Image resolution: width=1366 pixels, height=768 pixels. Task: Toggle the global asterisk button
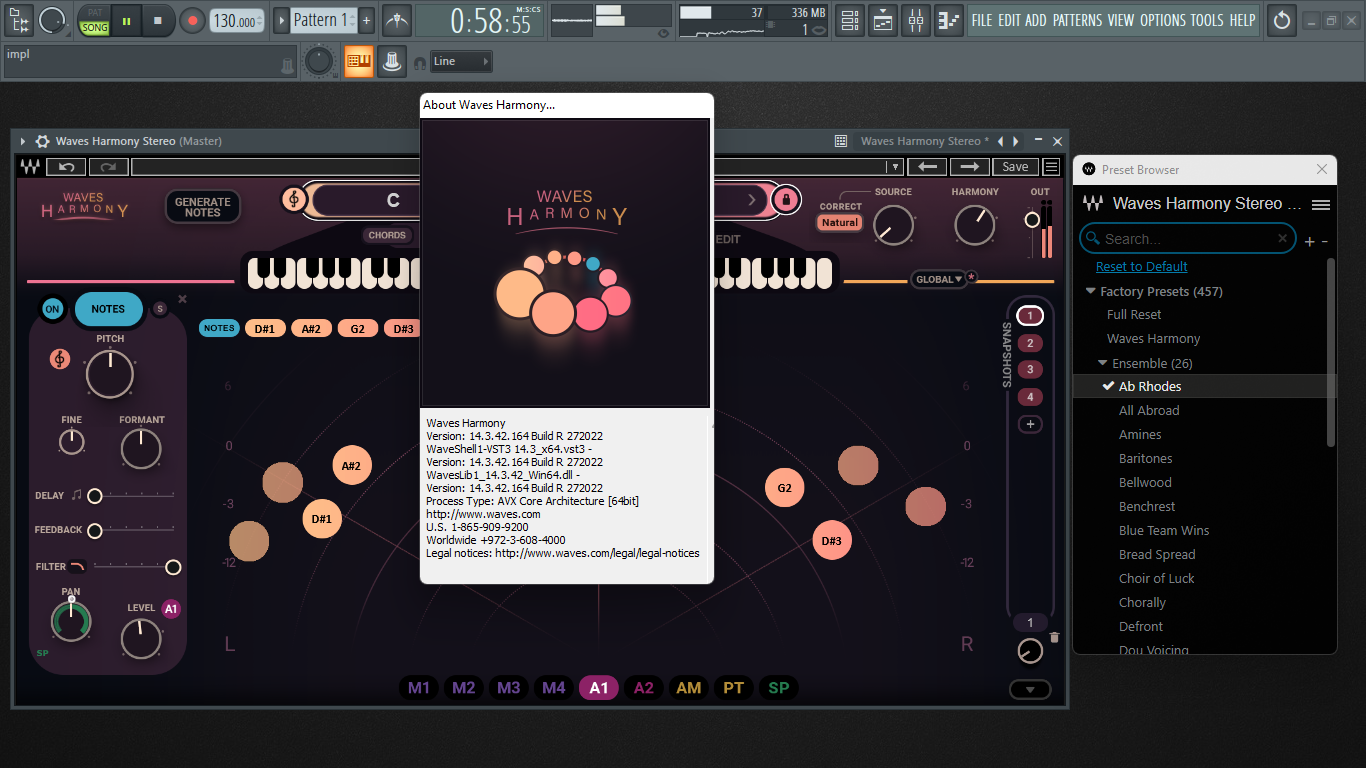pos(971,278)
